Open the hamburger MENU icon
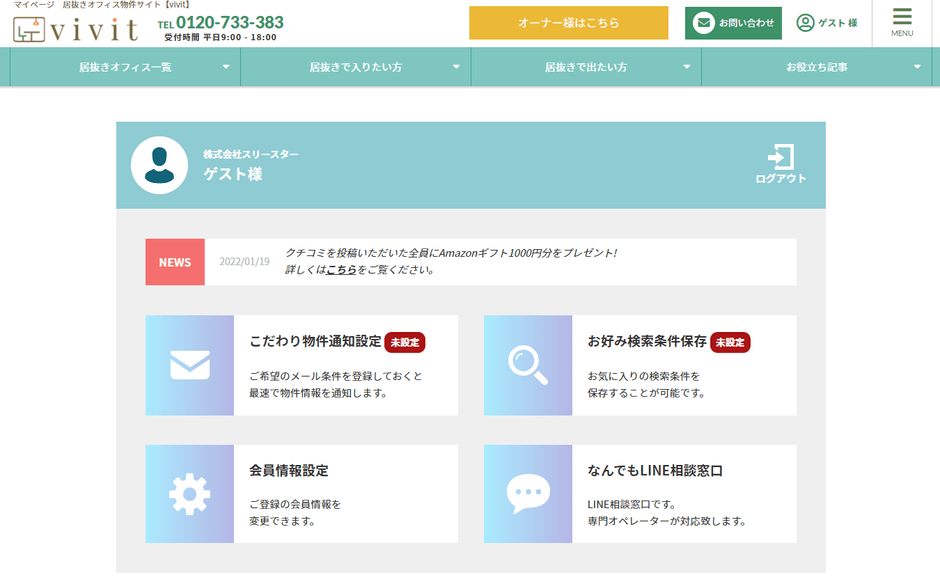 click(x=902, y=22)
